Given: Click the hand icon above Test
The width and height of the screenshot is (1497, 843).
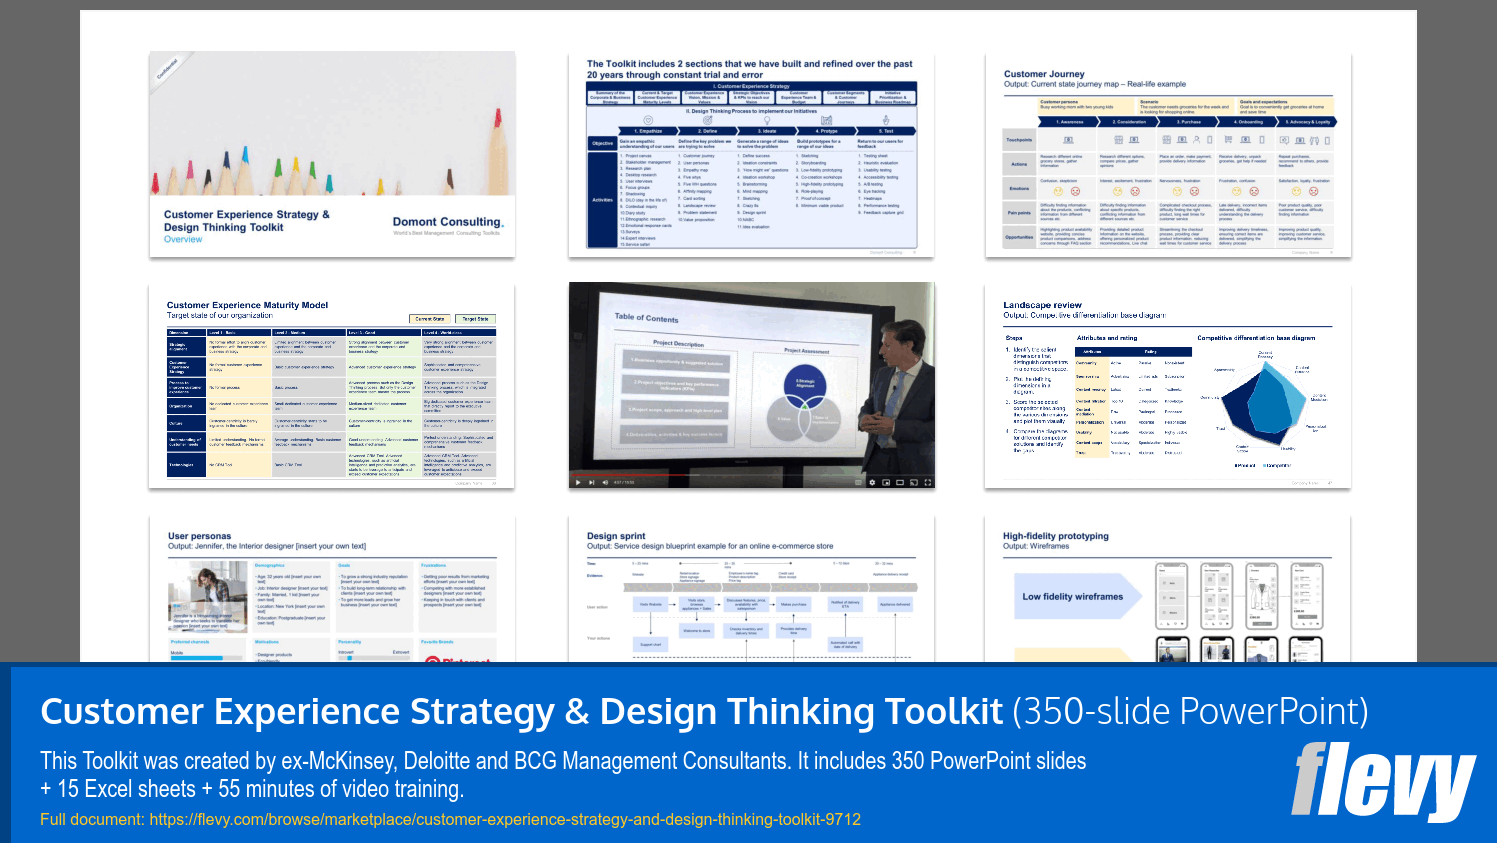Looking at the screenshot, I should (886, 120).
